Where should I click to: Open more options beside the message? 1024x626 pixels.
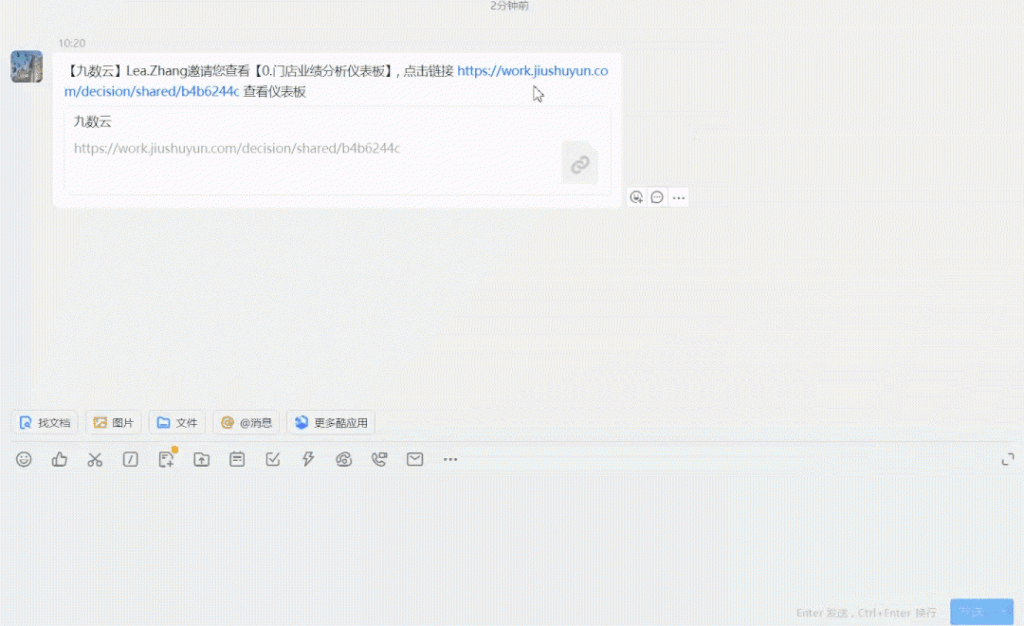pos(679,197)
